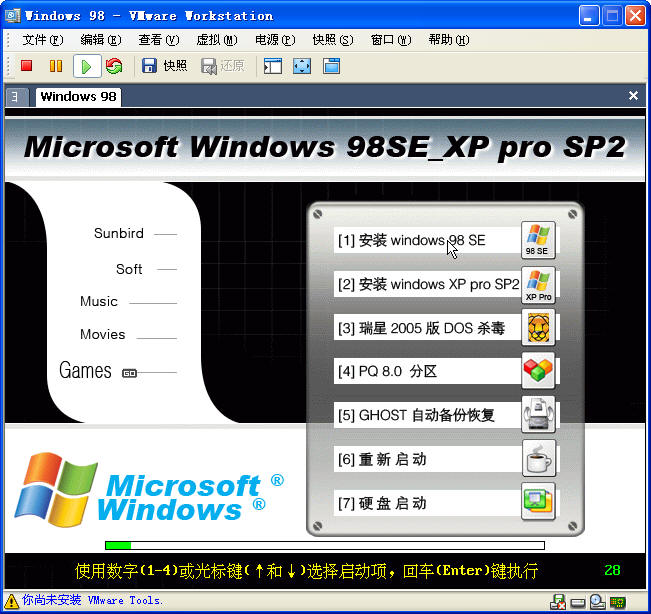Open the 编辑(E) menu
Viewport: 651px width, 614px height.
[100, 40]
